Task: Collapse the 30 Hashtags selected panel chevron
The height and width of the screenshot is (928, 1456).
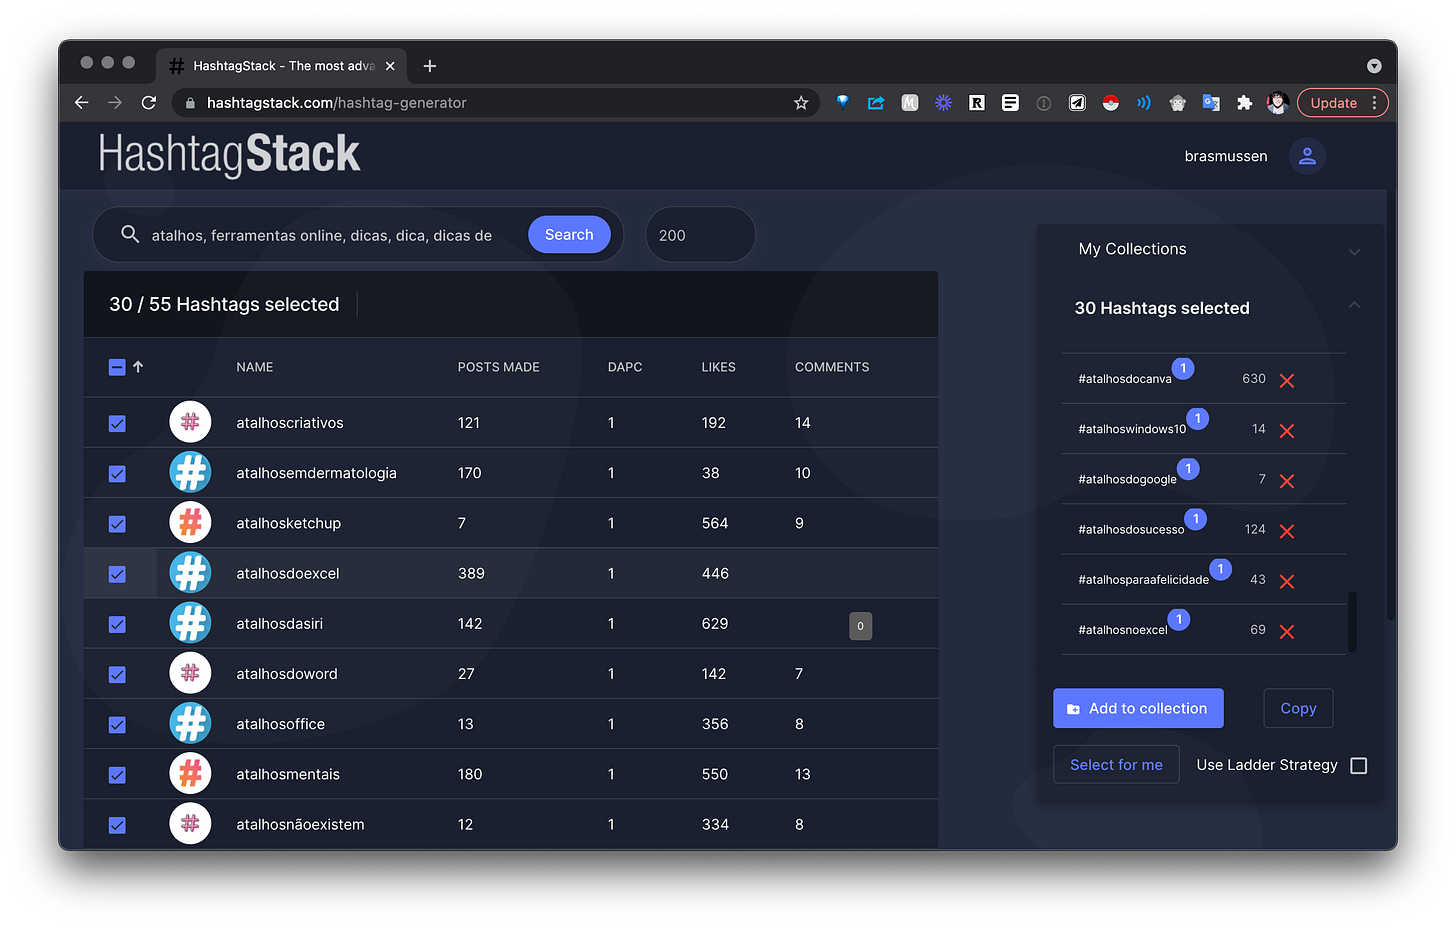Action: tap(1354, 305)
